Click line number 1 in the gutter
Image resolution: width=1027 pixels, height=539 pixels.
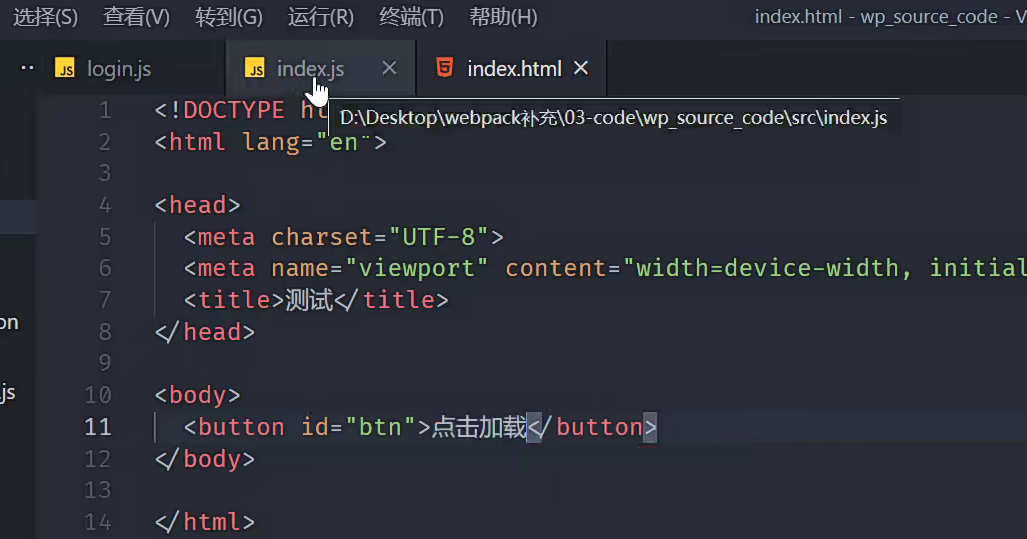(105, 110)
